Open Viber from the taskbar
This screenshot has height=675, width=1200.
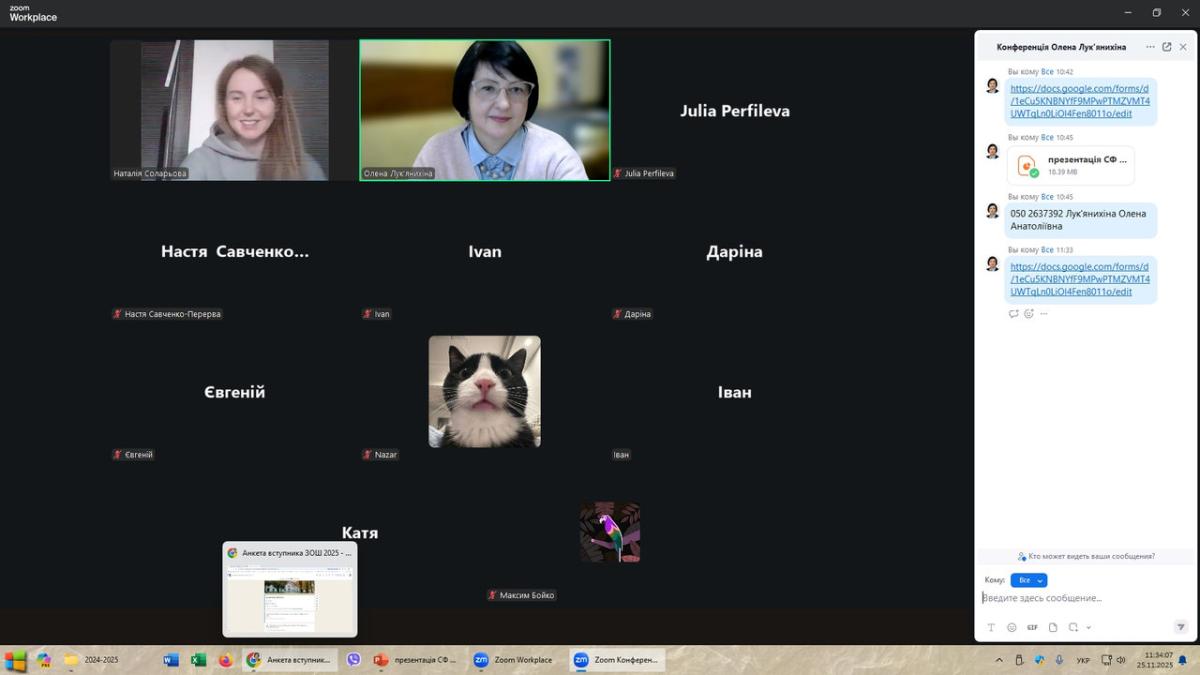pyautogui.click(x=353, y=660)
